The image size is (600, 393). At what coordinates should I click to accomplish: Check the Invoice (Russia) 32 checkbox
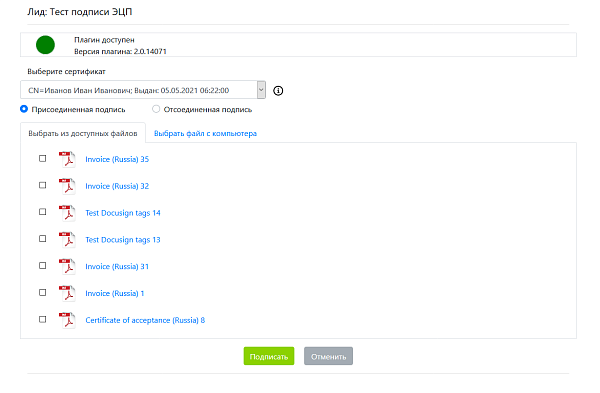[x=42, y=185]
